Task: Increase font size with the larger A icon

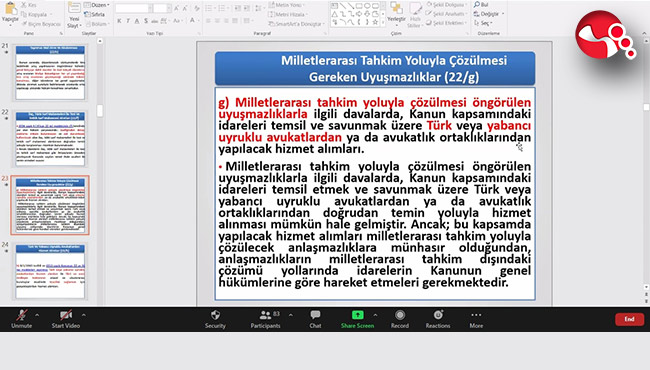Action: 177,8
